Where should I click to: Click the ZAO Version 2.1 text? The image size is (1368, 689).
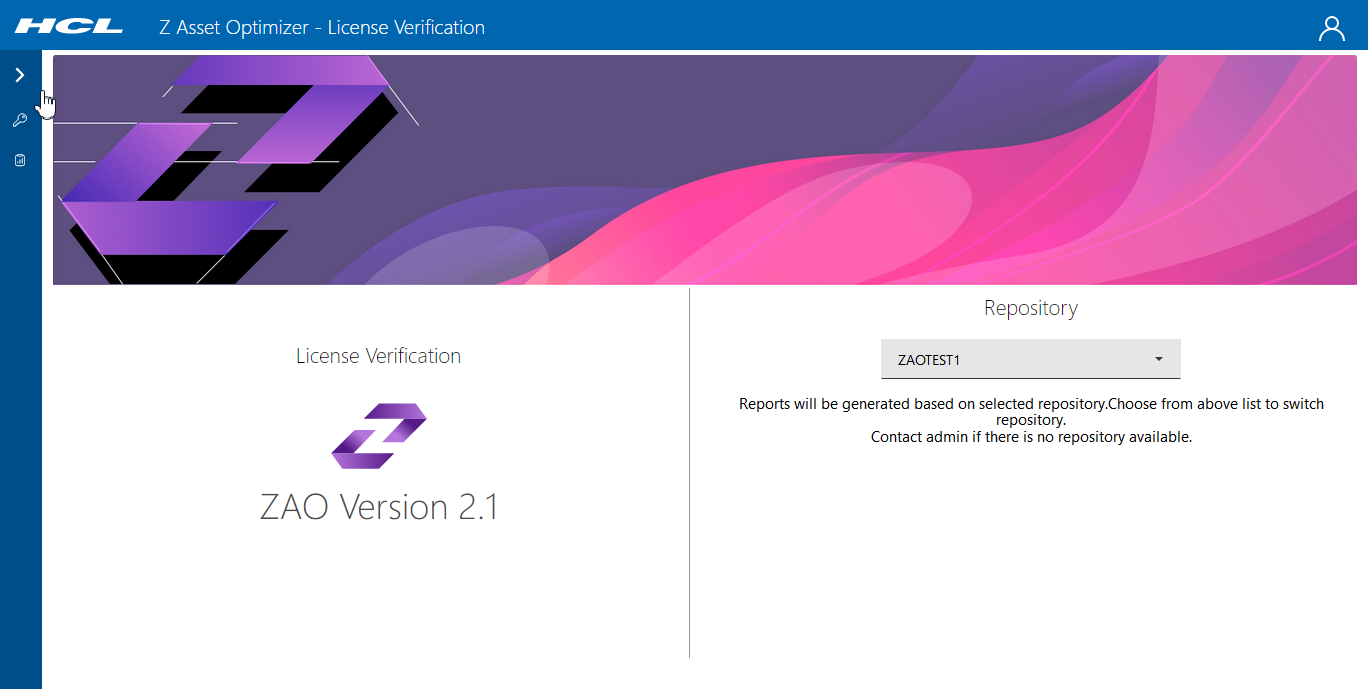[x=379, y=507]
